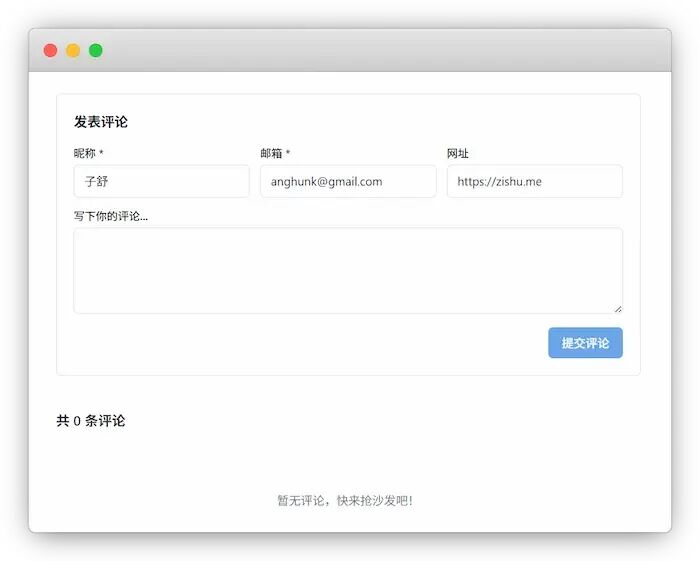Screen dimensions: 700x561
Task: Click the 网址 label
Action: pyautogui.click(x=458, y=154)
